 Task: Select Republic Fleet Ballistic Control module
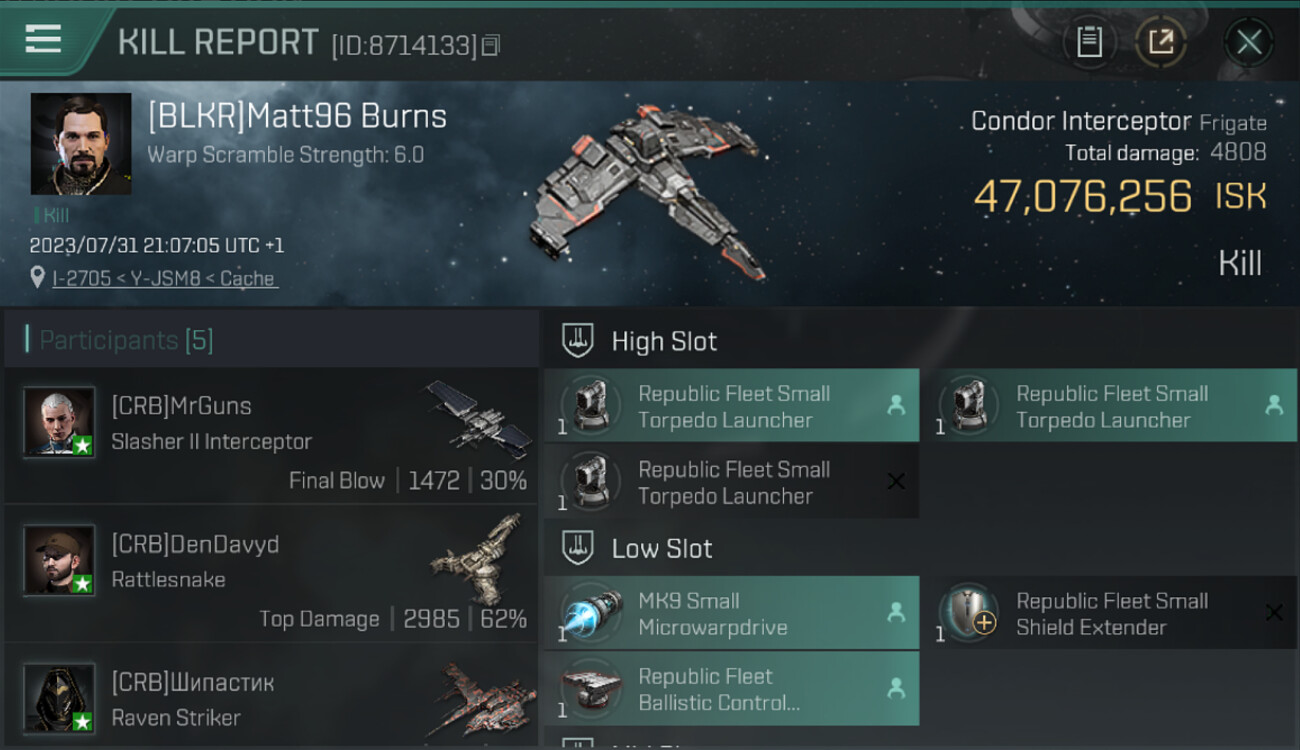pyautogui.click(x=731, y=689)
